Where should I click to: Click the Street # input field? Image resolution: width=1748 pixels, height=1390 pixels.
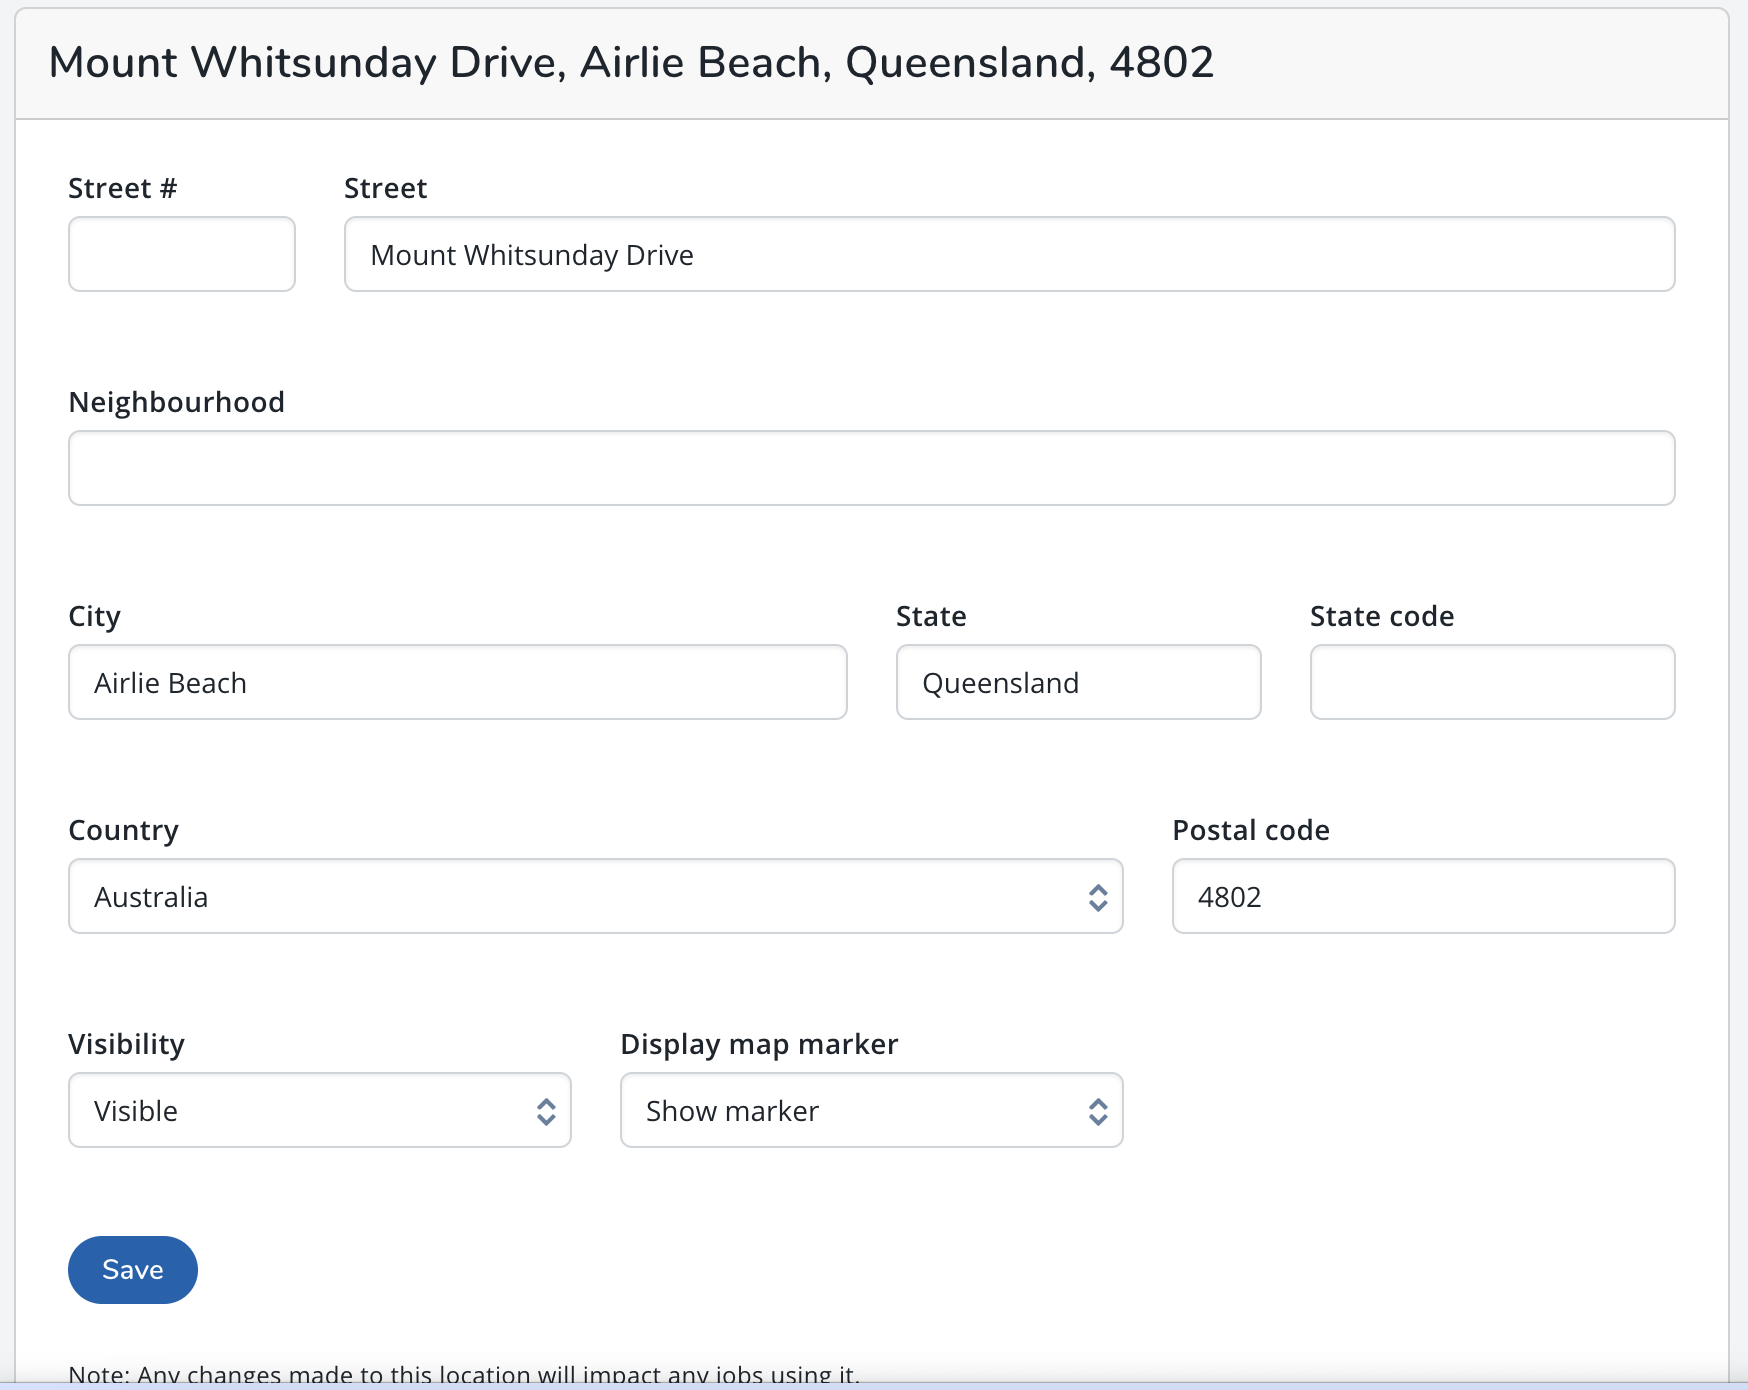pyautogui.click(x=181, y=254)
